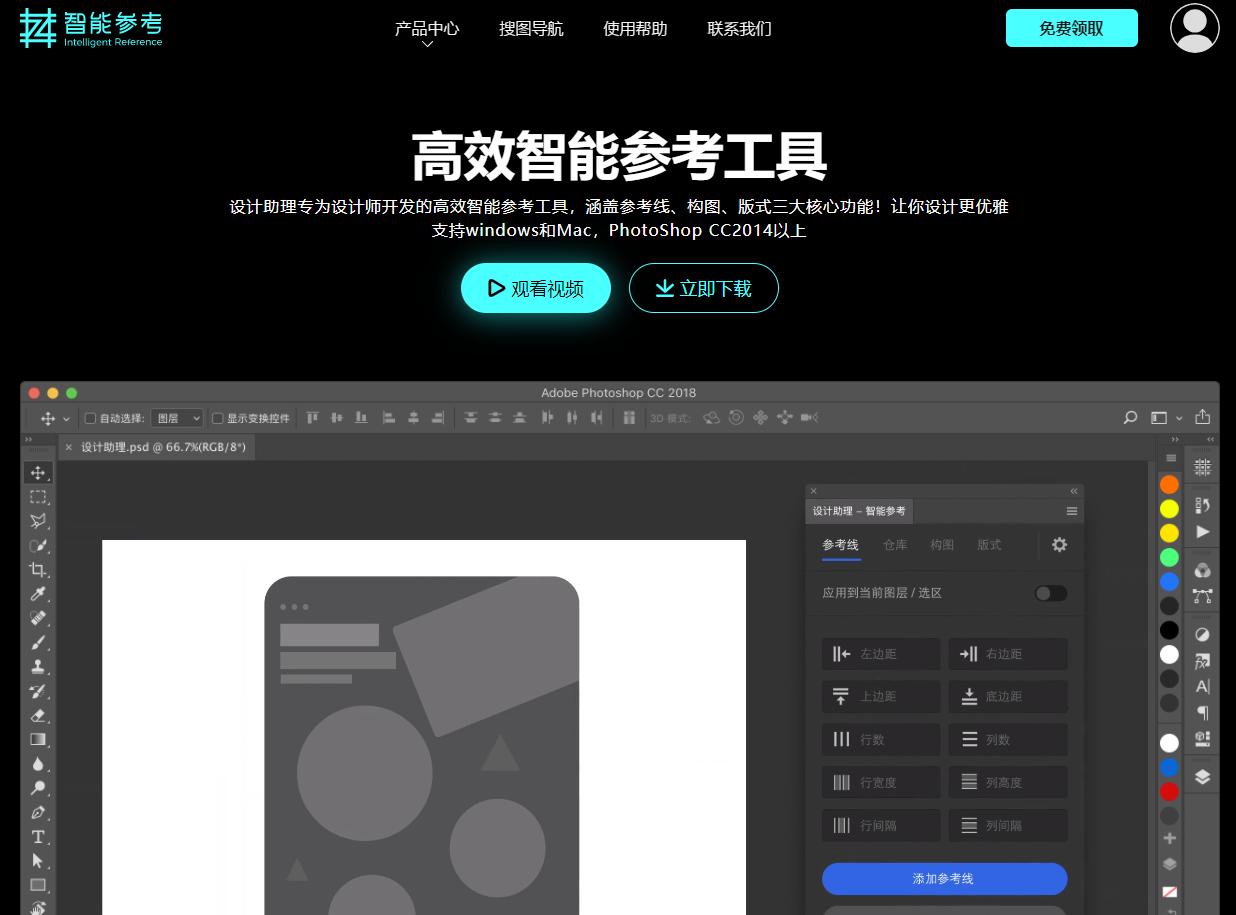Collapse right icon dock double-arrow
The height and width of the screenshot is (915, 1236).
1211,440
